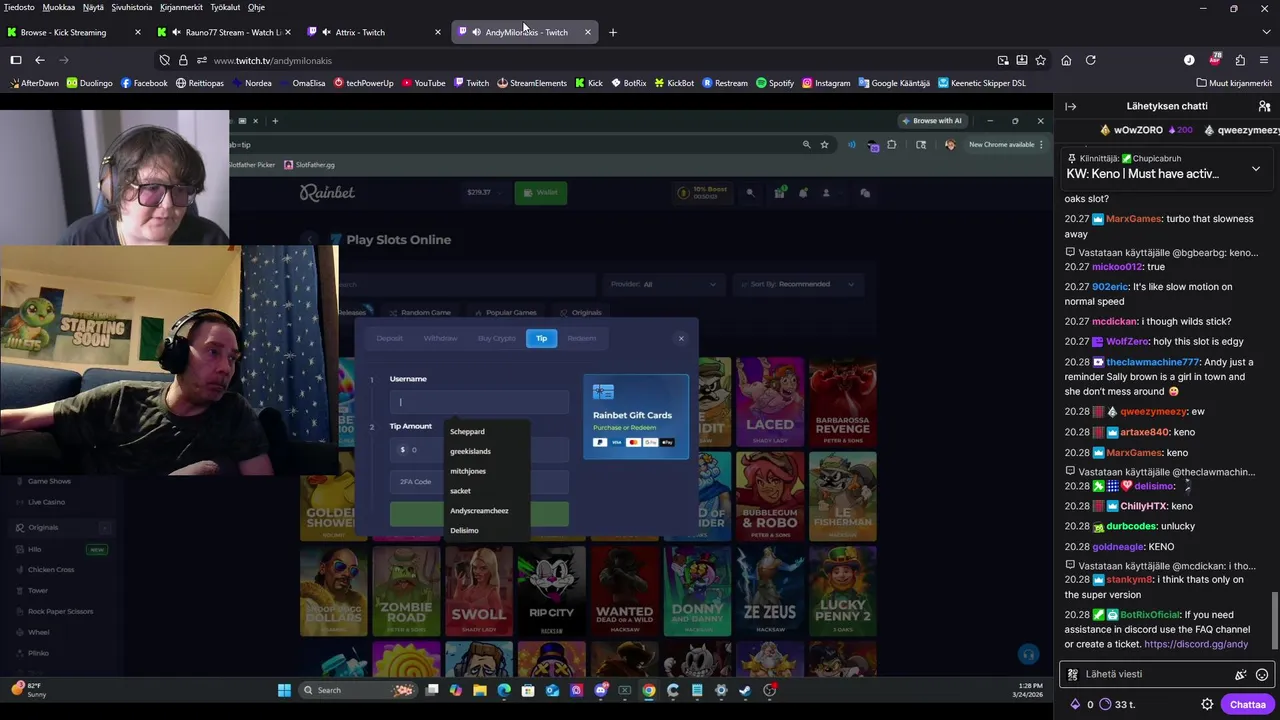Open the channel points balance icon
The width and height of the screenshot is (1280, 720).
(x=1105, y=704)
